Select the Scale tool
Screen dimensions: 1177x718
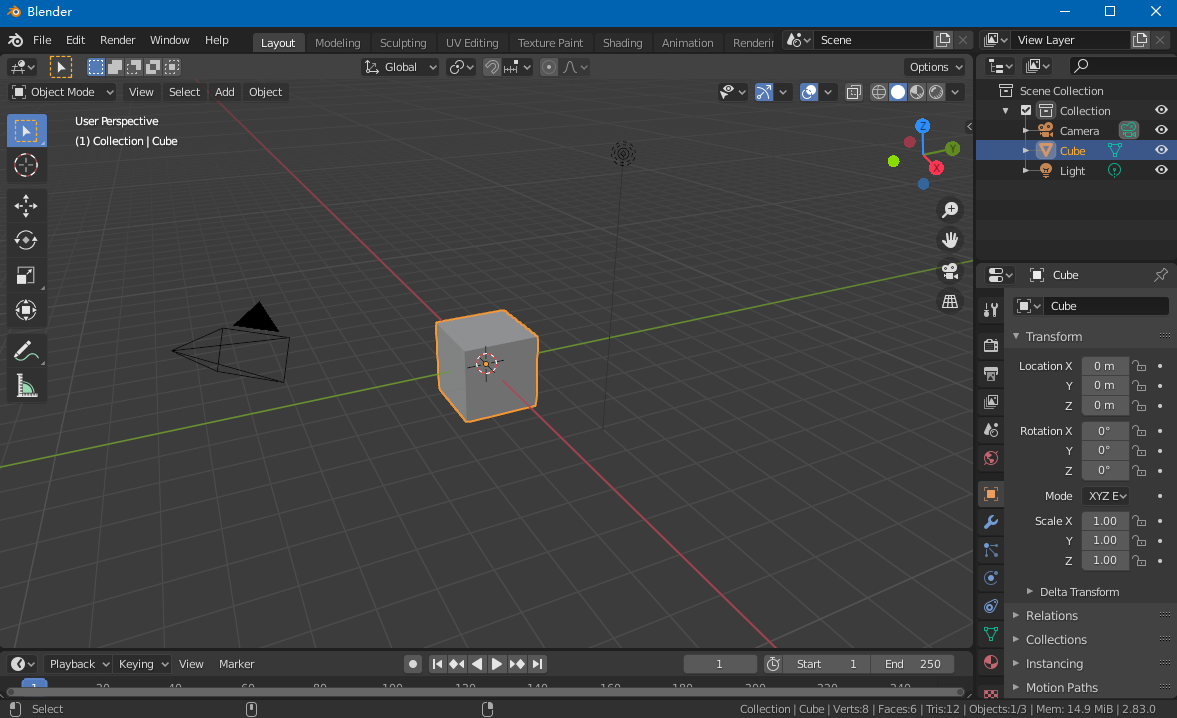[x=26, y=275]
